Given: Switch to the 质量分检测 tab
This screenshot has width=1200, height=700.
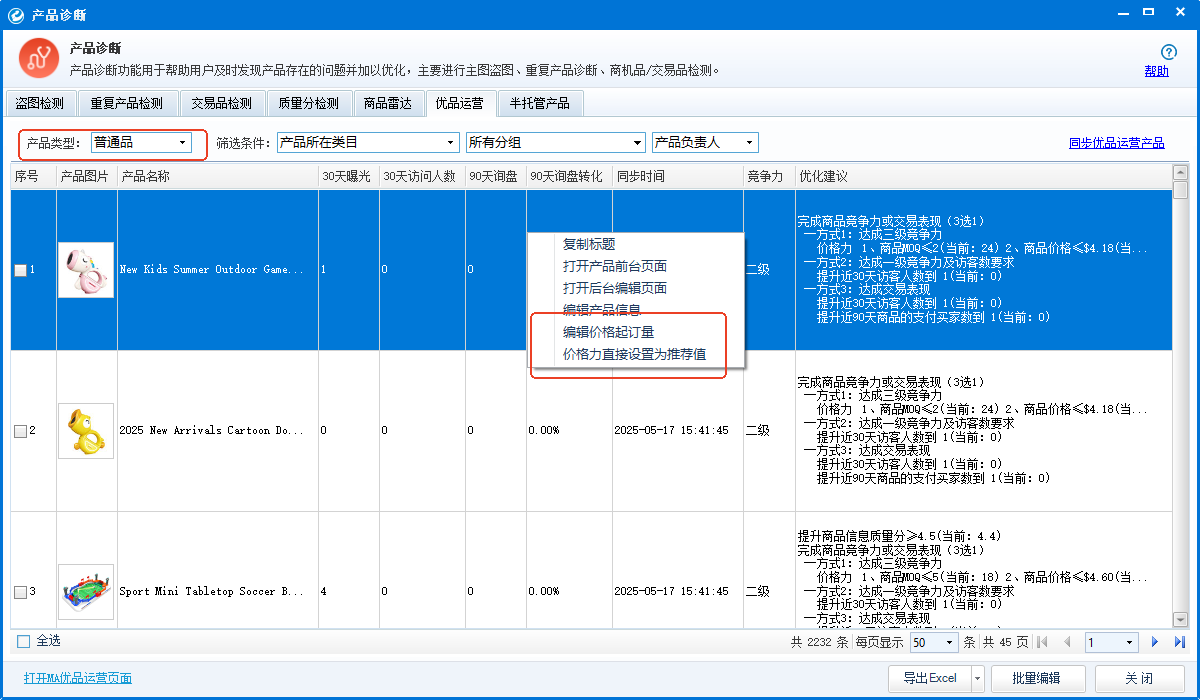Looking at the screenshot, I should 308,103.
